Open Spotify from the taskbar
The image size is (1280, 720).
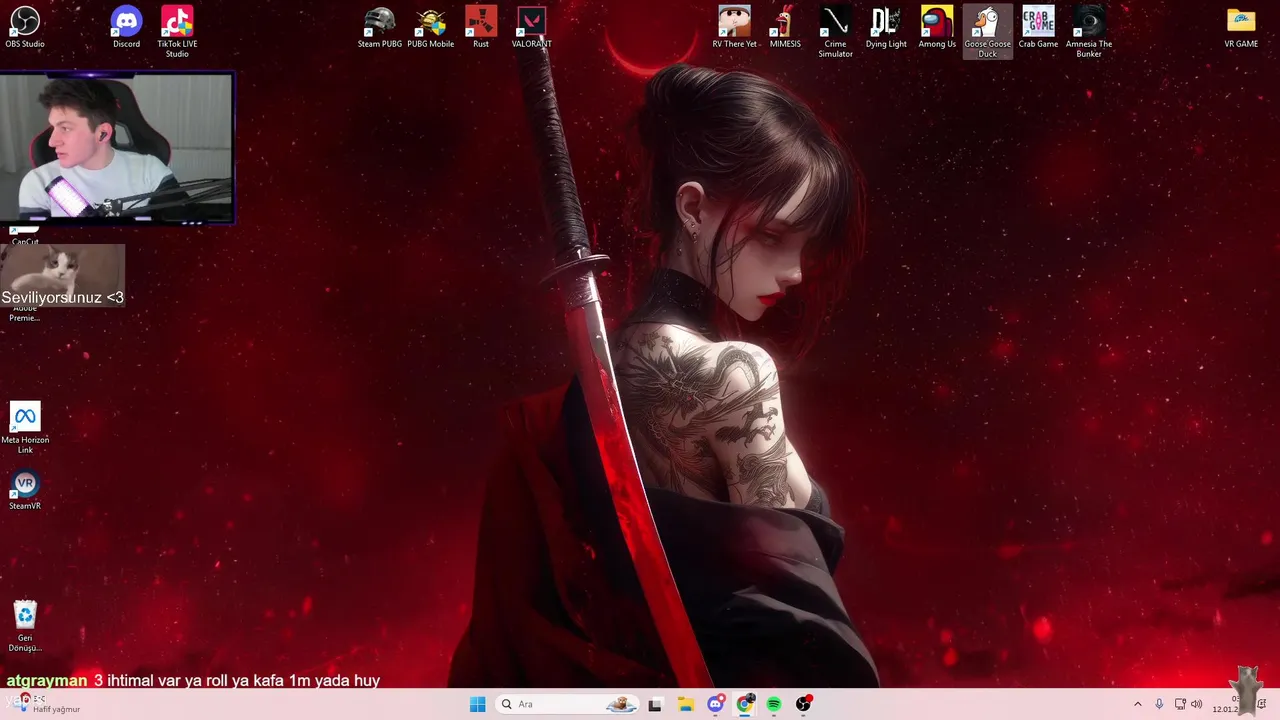click(x=774, y=704)
